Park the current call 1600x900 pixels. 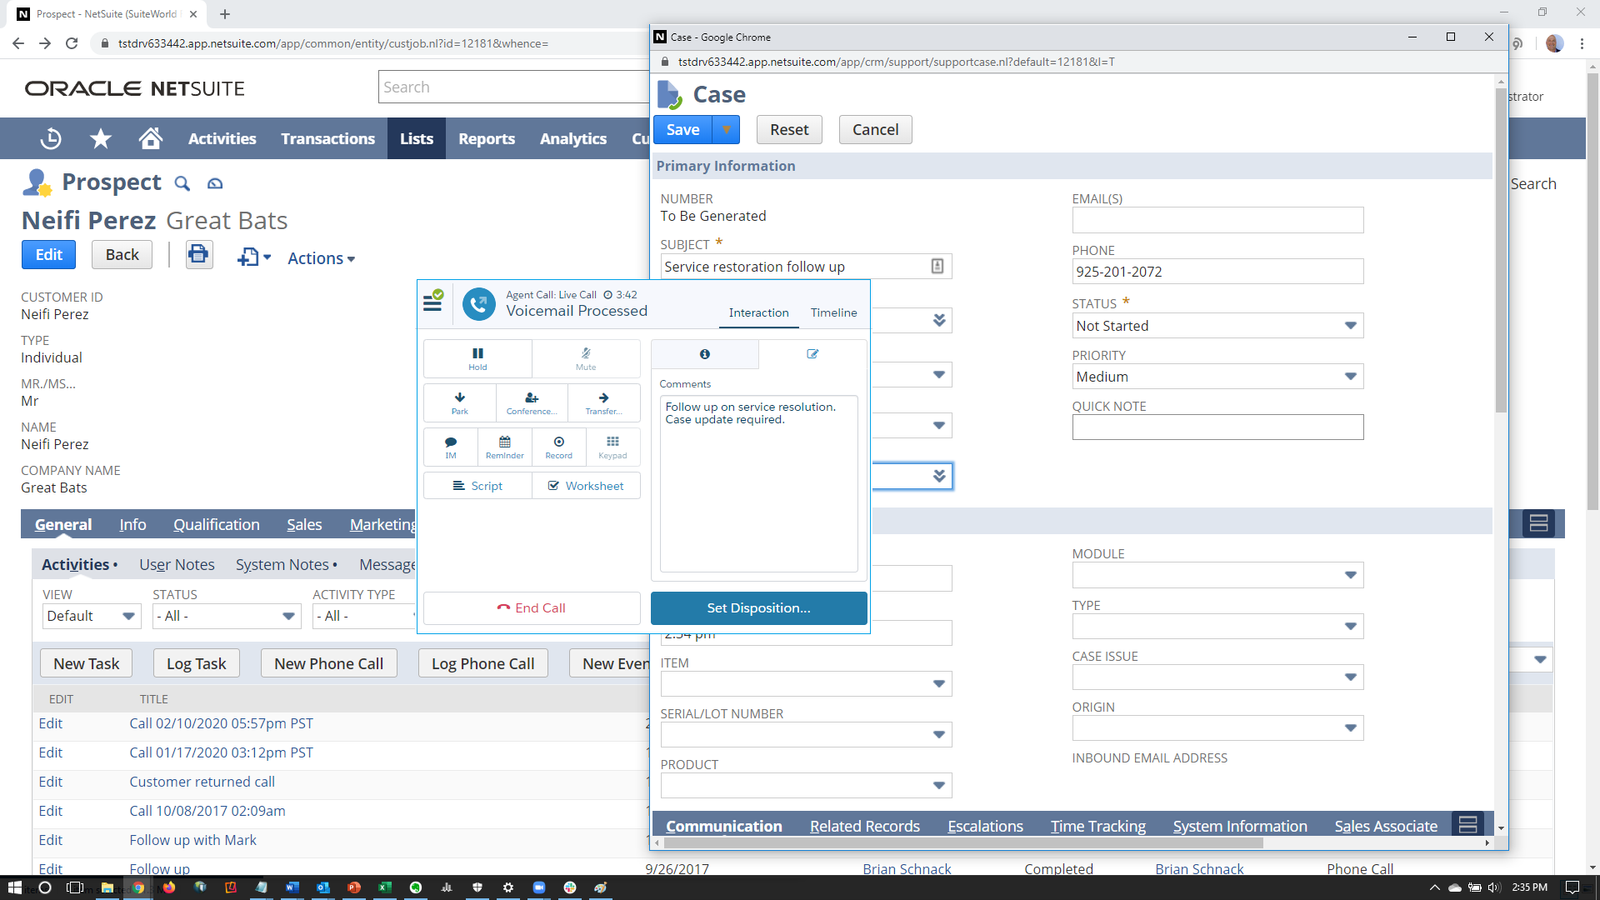[460, 402]
